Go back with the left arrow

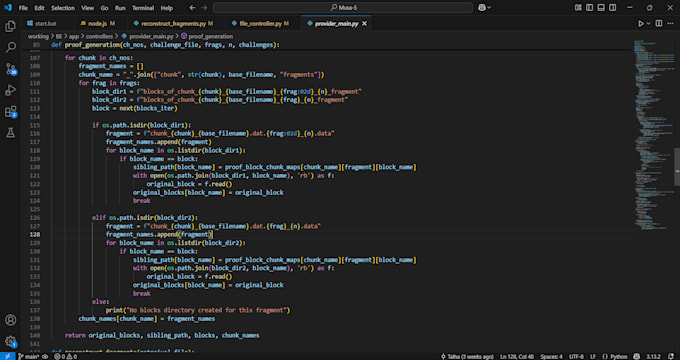(x=193, y=8)
